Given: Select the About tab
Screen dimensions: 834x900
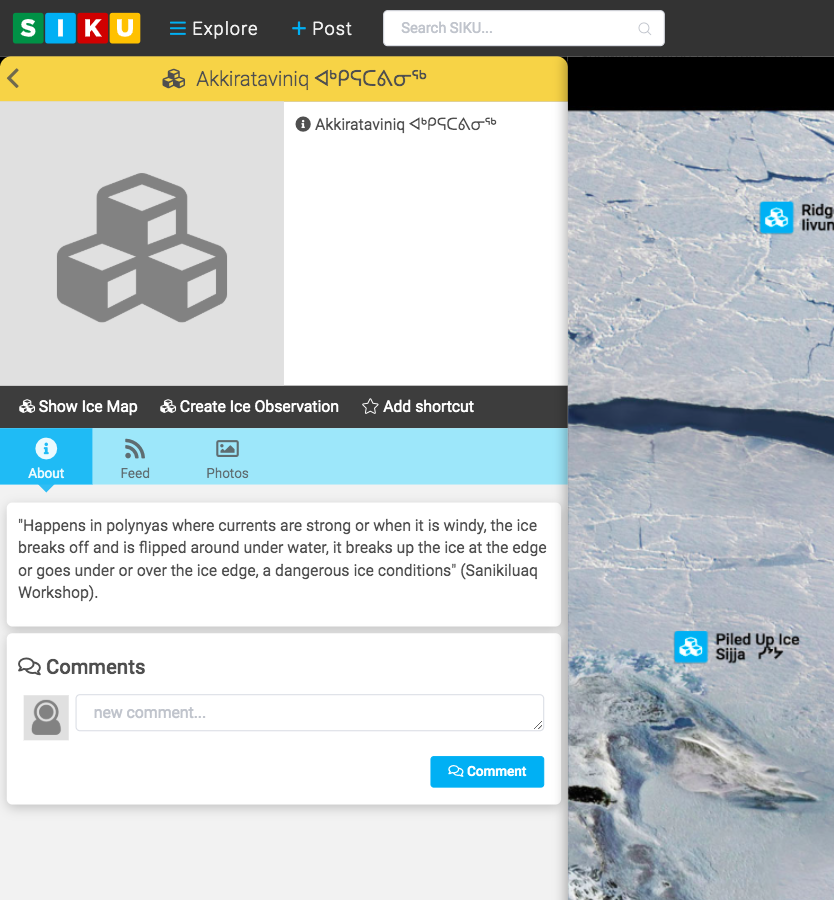Looking at the screenshot, I should [46, 458].
